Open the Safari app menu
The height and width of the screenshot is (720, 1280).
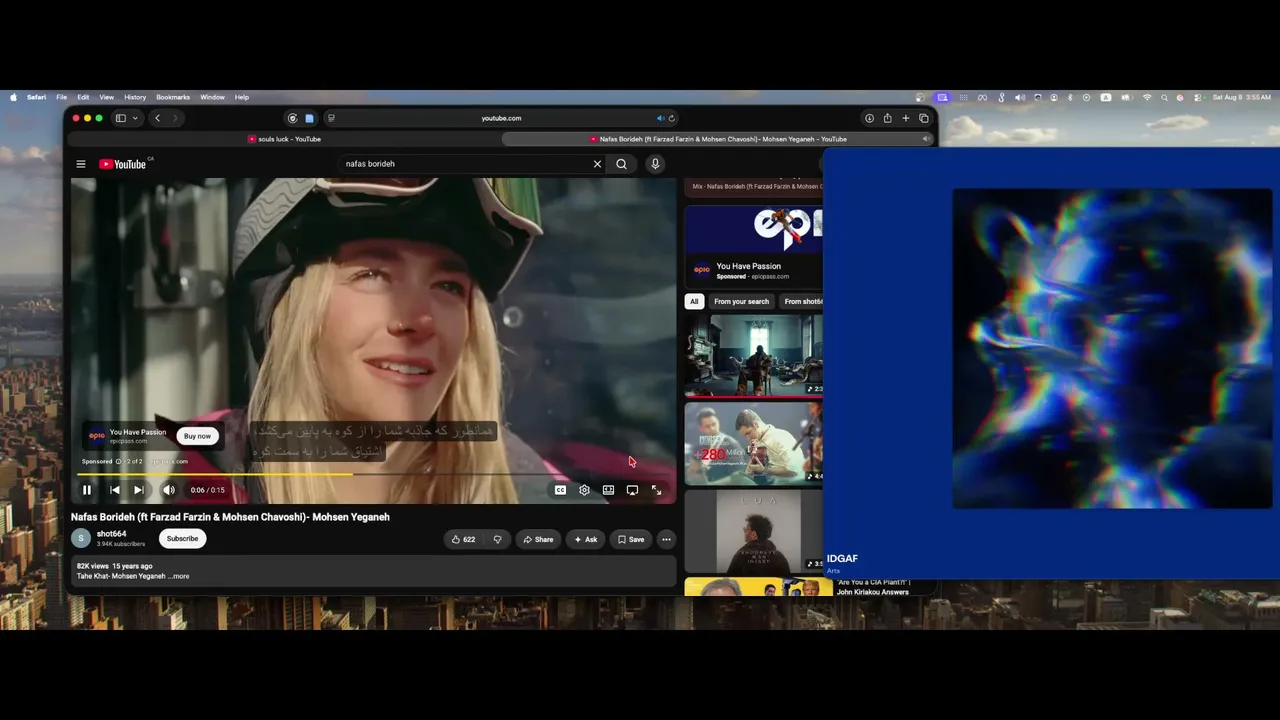[36, 97]
